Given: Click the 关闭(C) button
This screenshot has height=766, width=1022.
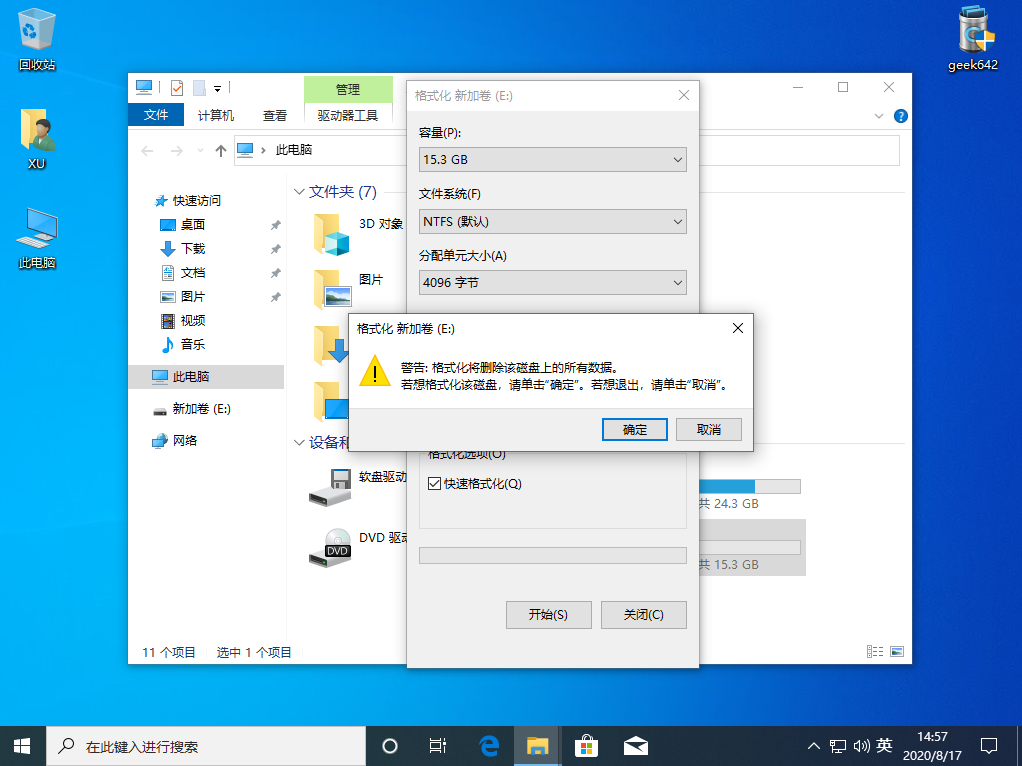Looking at the screenshot, I should pos(643,615).
